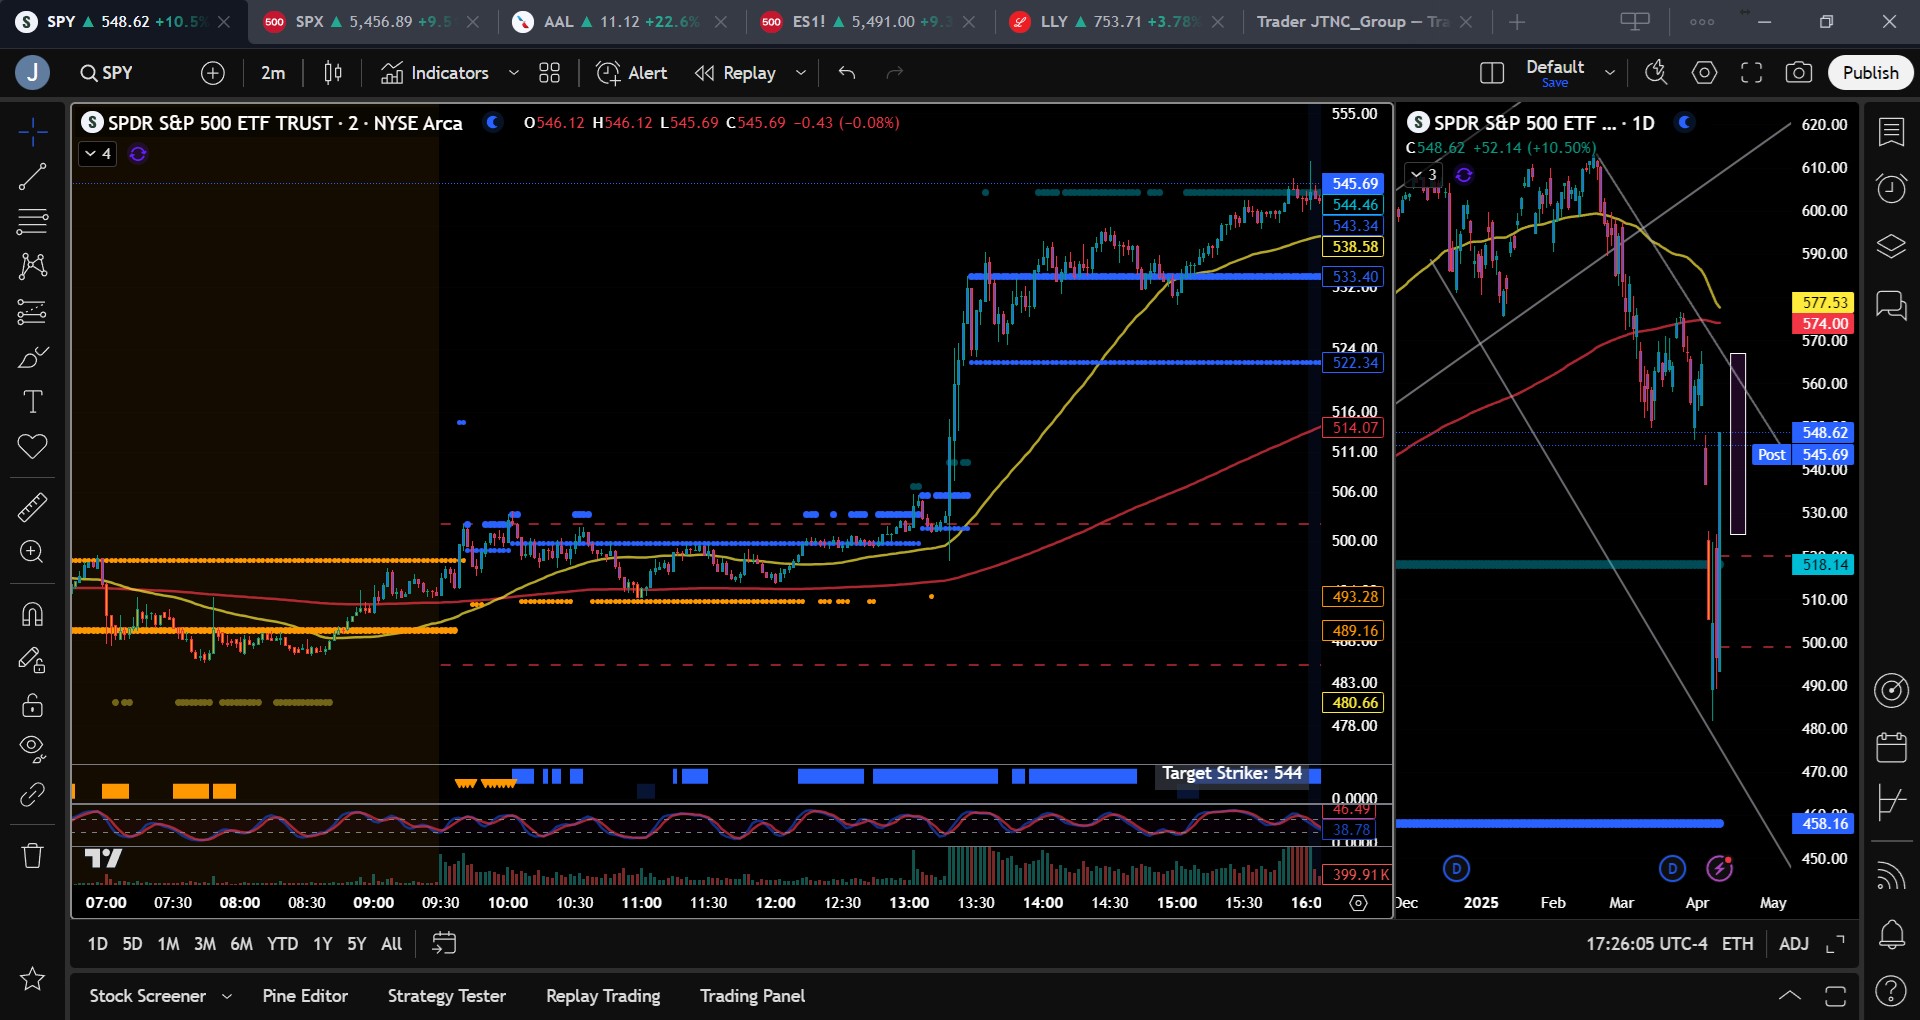Open the user profile avatar menu
The image size is (1920, 1020).
tap(32, 73)
